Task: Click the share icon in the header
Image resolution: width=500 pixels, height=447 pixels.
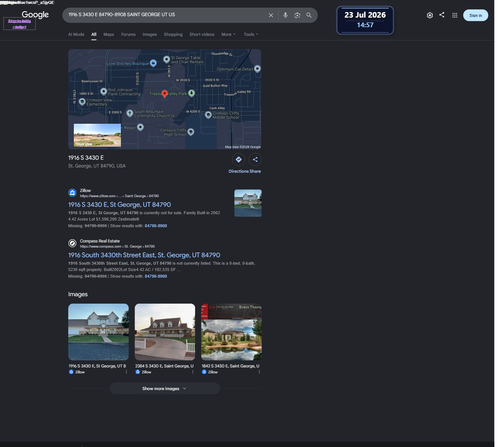Action: tap(442, 15)
